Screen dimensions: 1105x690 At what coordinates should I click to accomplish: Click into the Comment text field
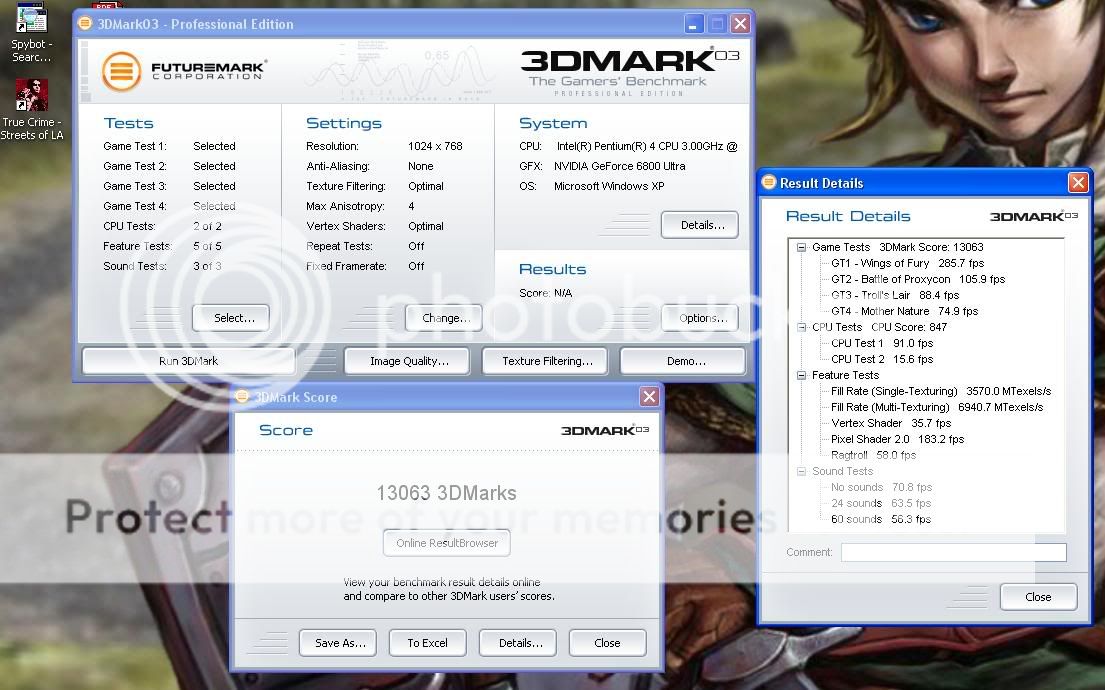[953, 552]
